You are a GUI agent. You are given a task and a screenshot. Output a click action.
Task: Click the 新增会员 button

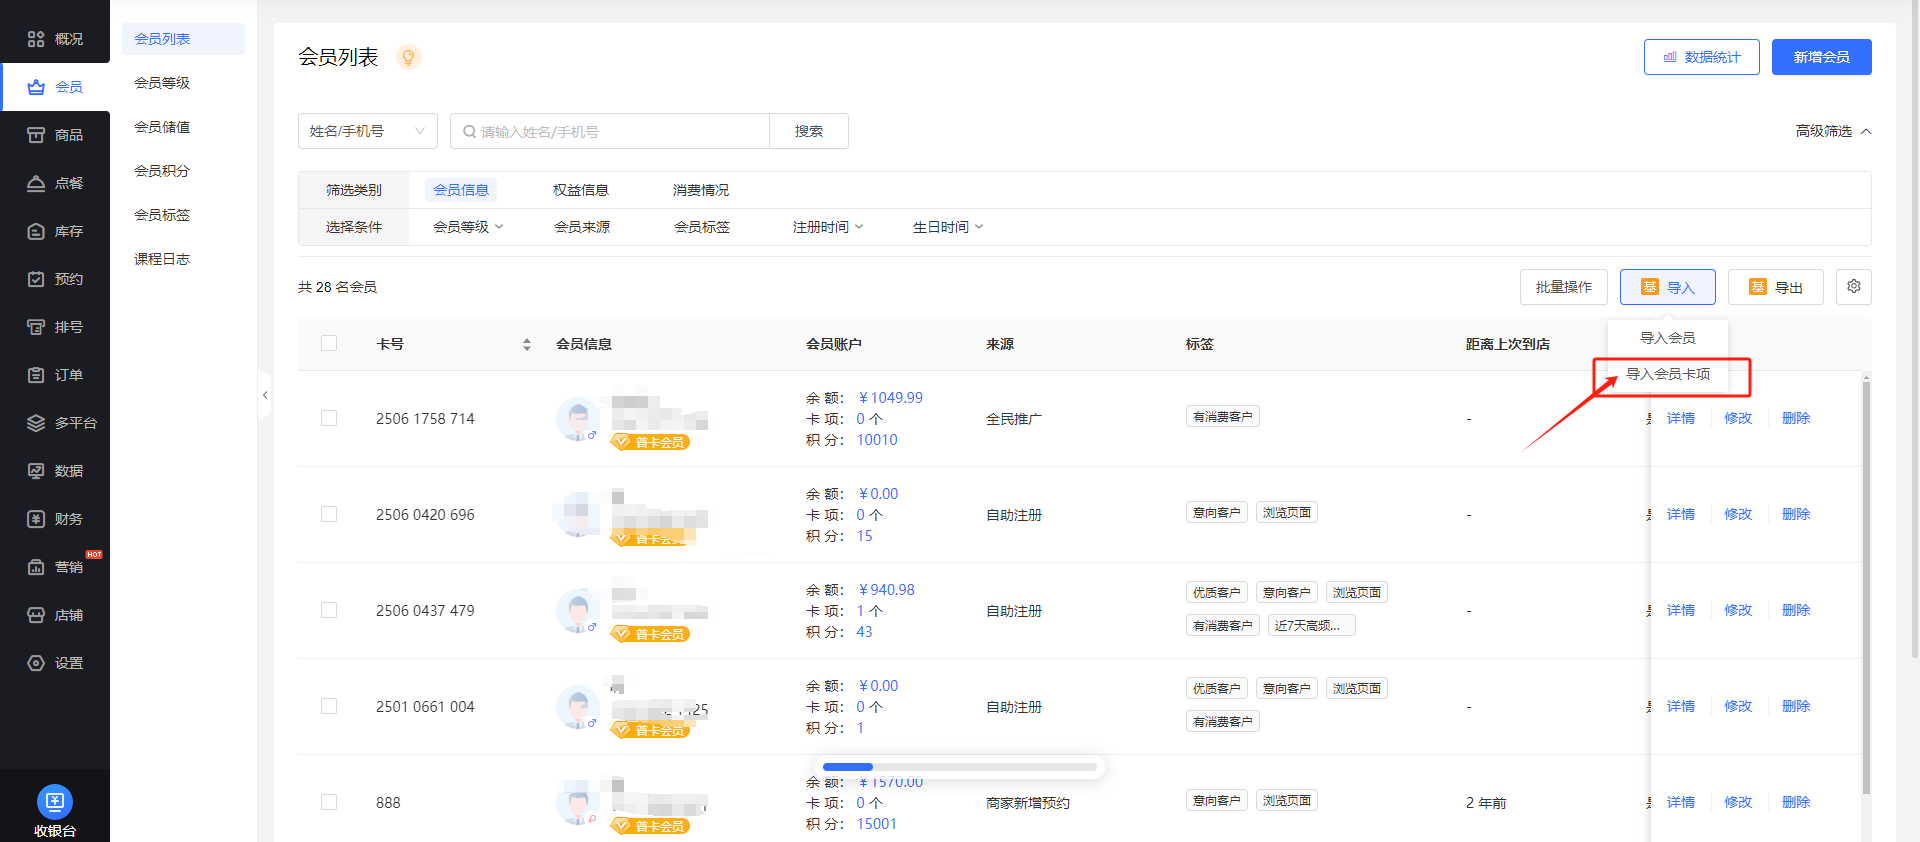[1821, 57]
